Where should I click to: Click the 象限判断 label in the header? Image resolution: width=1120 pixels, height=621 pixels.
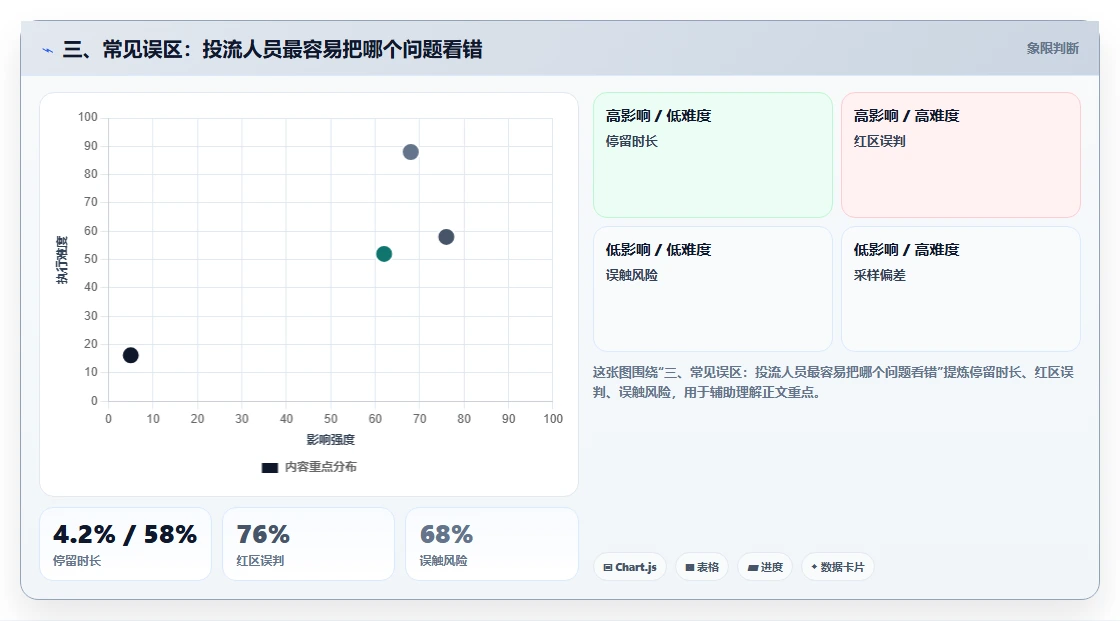tap(1052, 49)
